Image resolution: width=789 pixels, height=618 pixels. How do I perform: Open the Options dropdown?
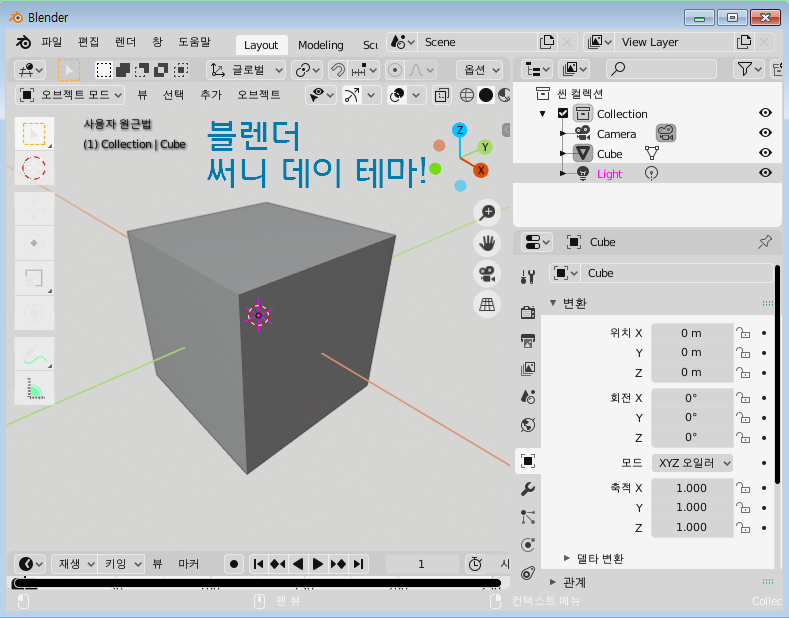tap(480, 70)
